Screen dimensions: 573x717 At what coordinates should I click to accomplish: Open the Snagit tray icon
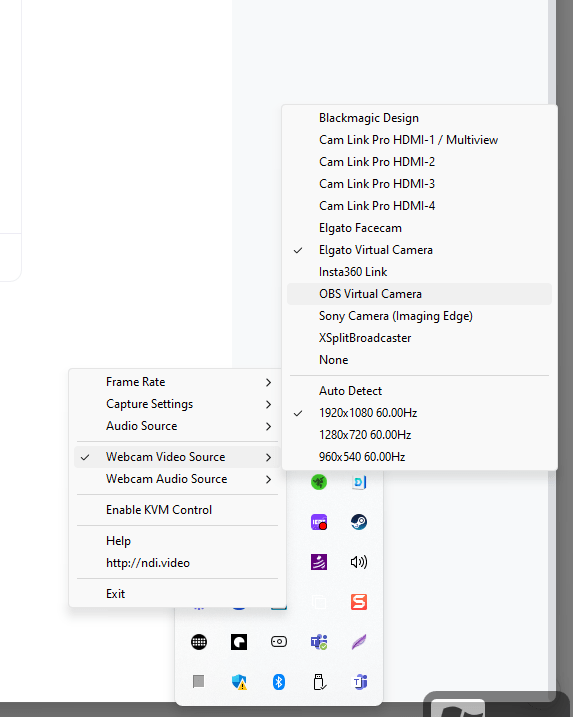(x=359, y=602)
